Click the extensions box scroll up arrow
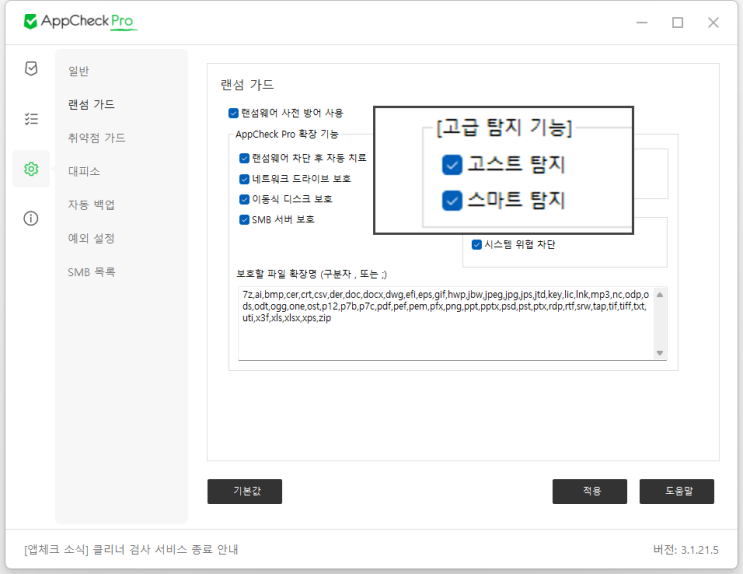The height and width of the screenshot is (574, 743). click(660, 295)
